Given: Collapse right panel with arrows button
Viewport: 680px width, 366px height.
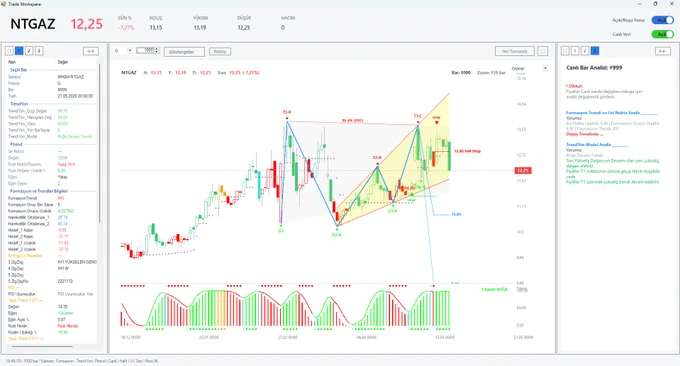Looking at the screenshot, I should click(x=663, y=51).
